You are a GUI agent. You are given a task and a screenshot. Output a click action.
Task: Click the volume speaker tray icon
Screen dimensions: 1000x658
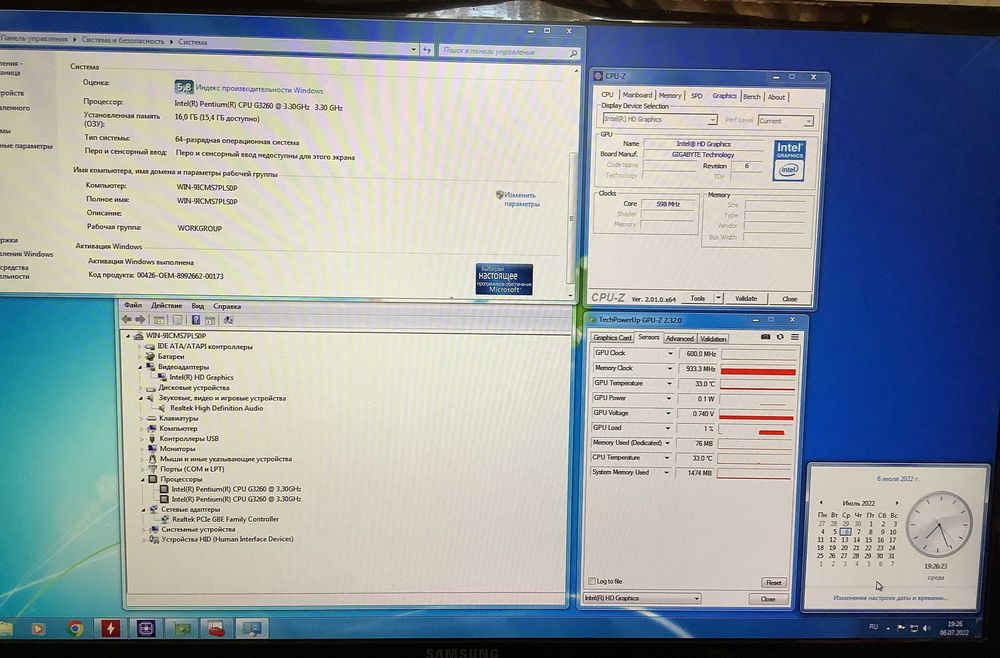(x=927, y=628)
